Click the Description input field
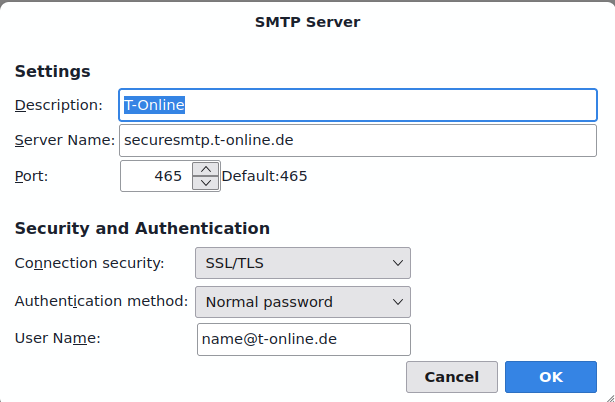The image size is (615, 402). [x=358, y=105]
